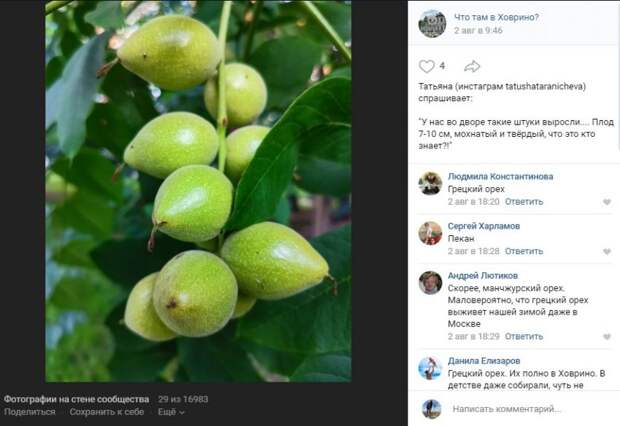Like Людмила Константинова's comment
The height and width of the screenshot is (426, 620).
tap(607, 202)
